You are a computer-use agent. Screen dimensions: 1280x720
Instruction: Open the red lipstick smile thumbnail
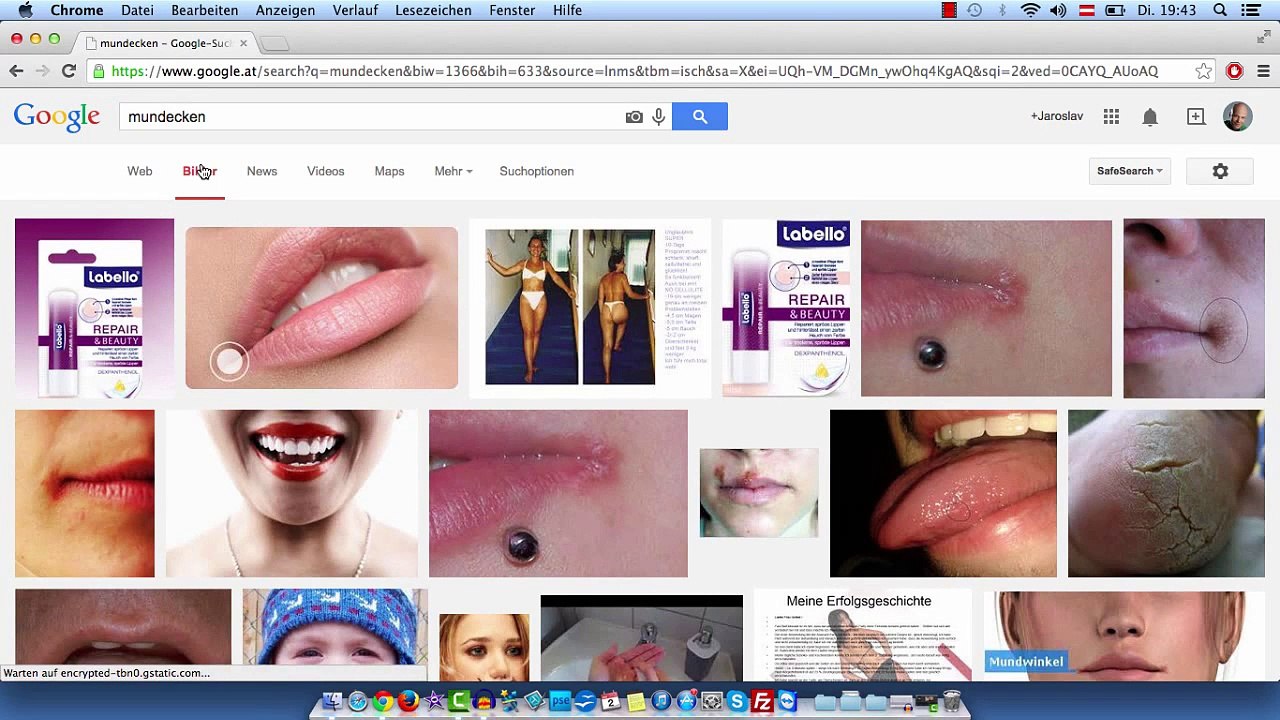(292, 494)
